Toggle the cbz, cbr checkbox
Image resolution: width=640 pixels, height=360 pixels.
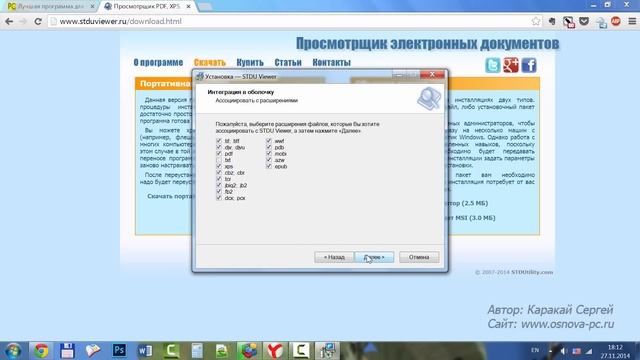click(x=219, y=173)
